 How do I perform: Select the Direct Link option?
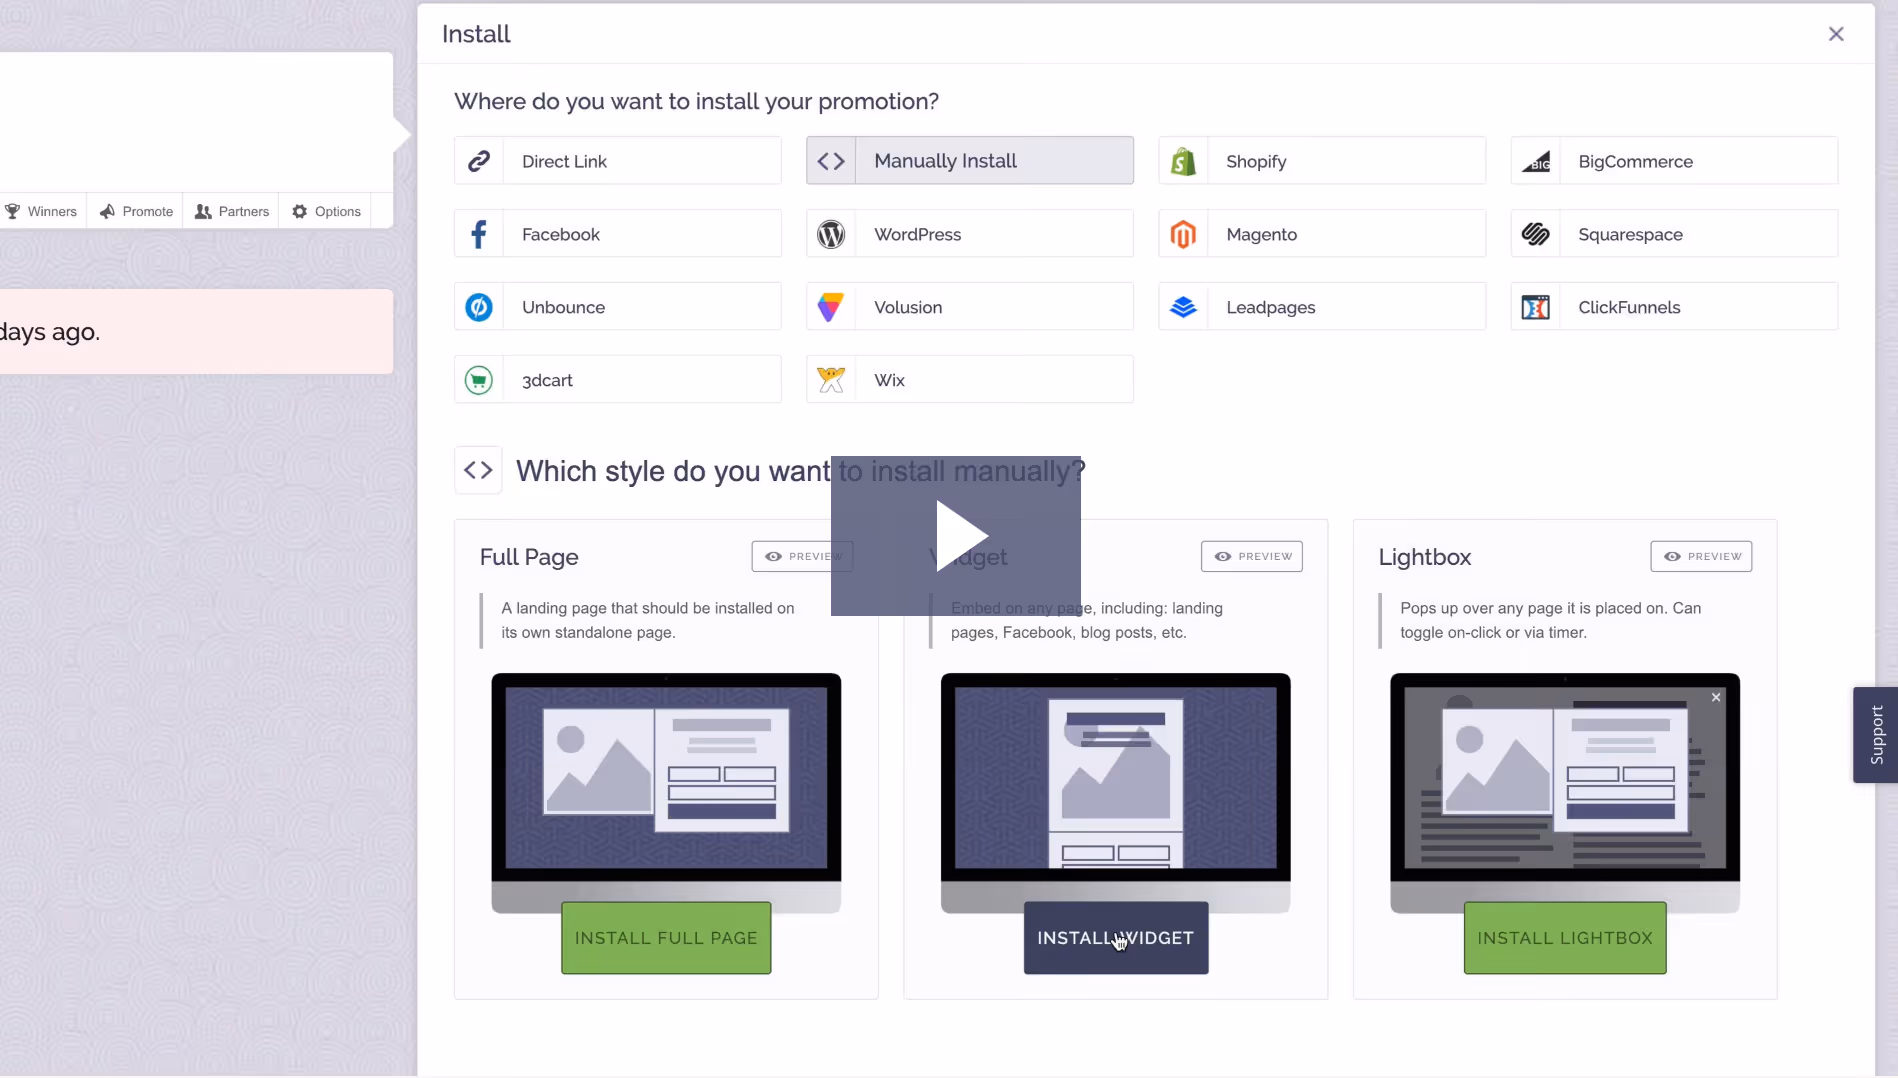616,160
